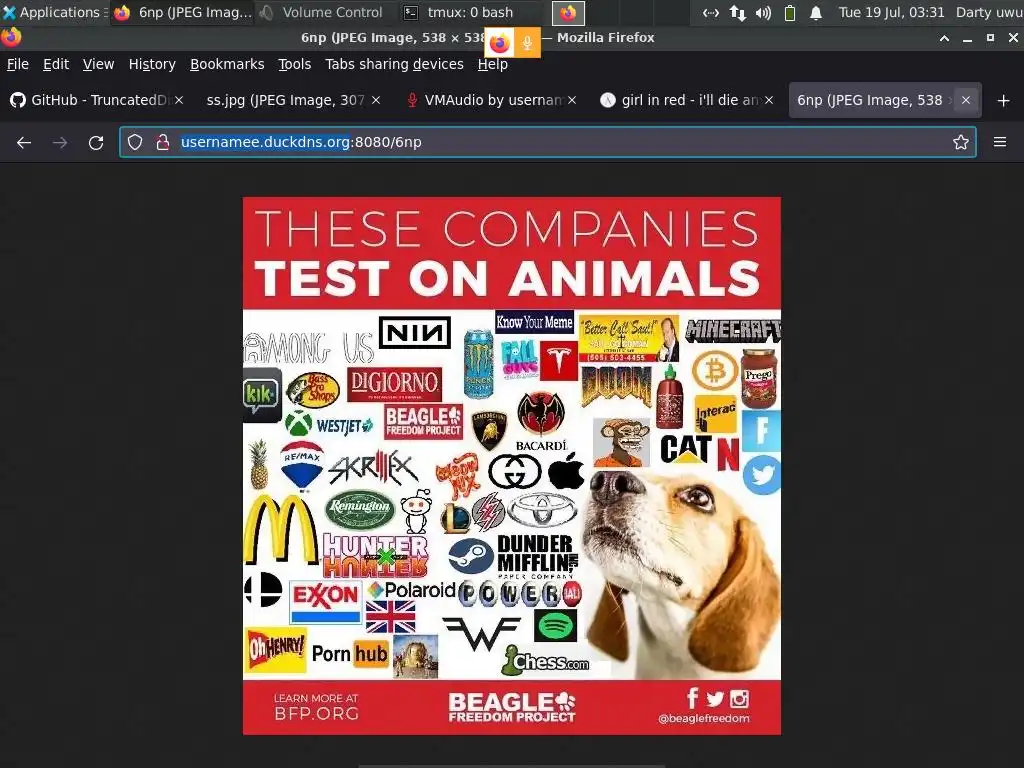Open the Applications menu in panel
The width and height of the screenshot is (1024, 768).
click(54, 12)
